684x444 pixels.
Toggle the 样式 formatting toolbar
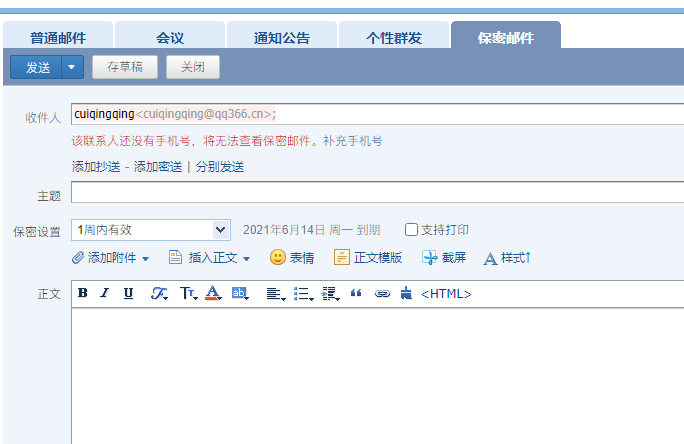(507, 258)
